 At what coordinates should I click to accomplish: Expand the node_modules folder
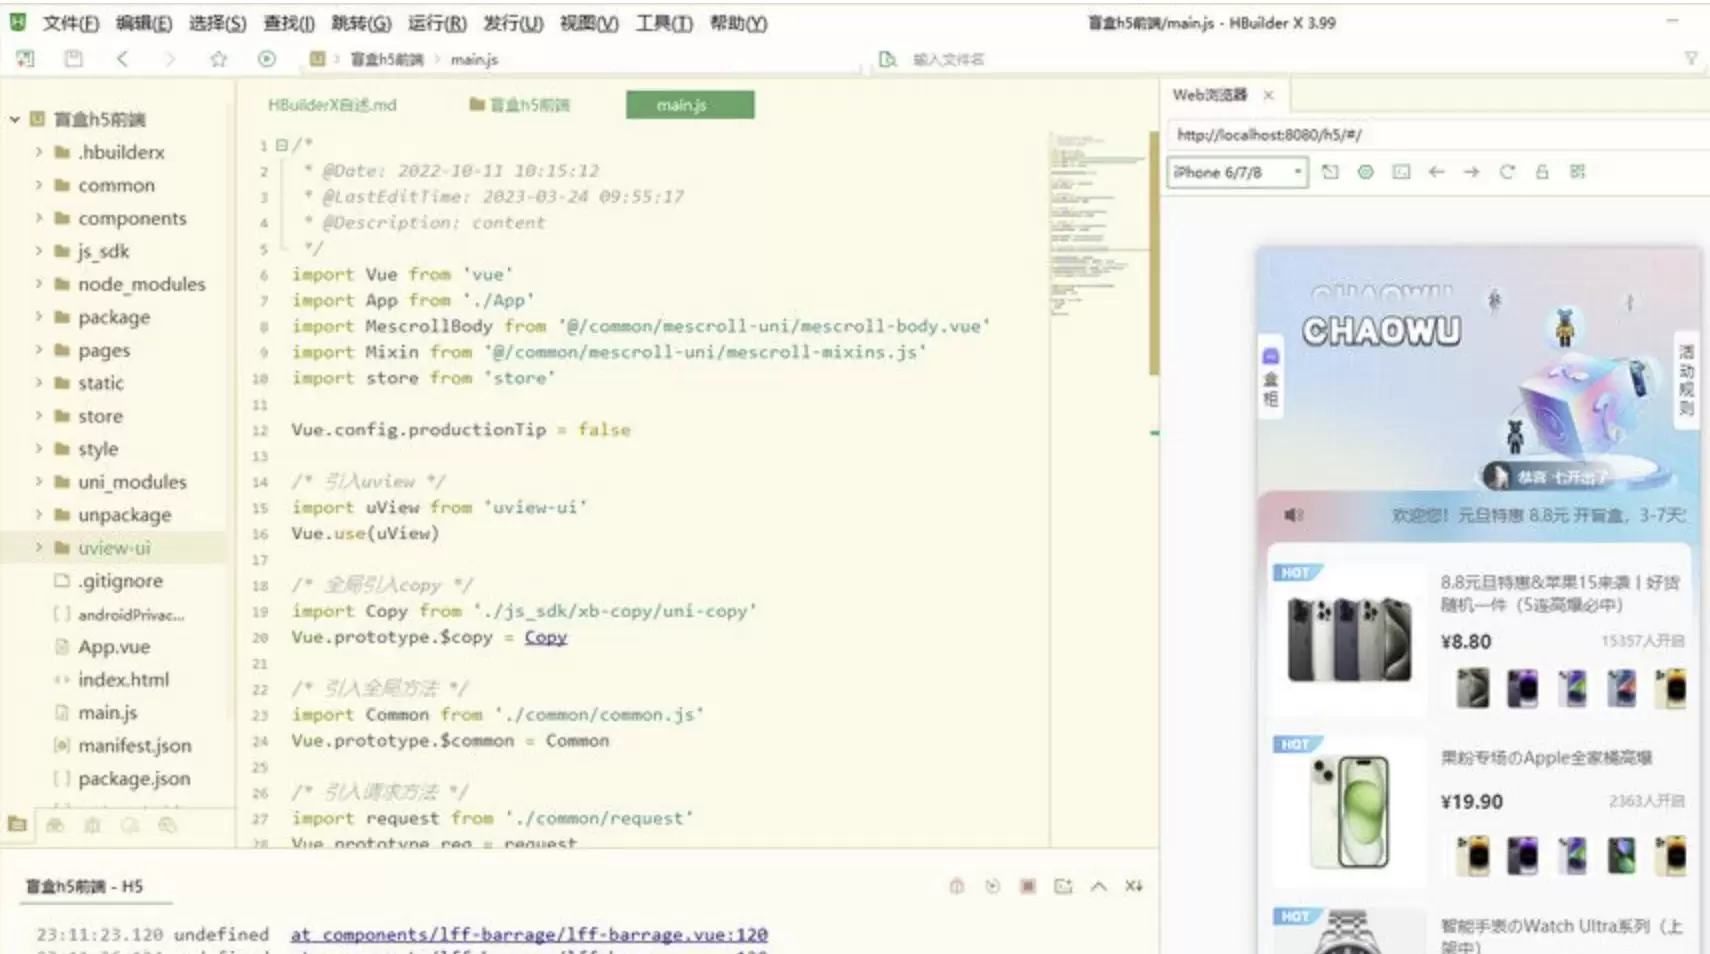(39, 284)
